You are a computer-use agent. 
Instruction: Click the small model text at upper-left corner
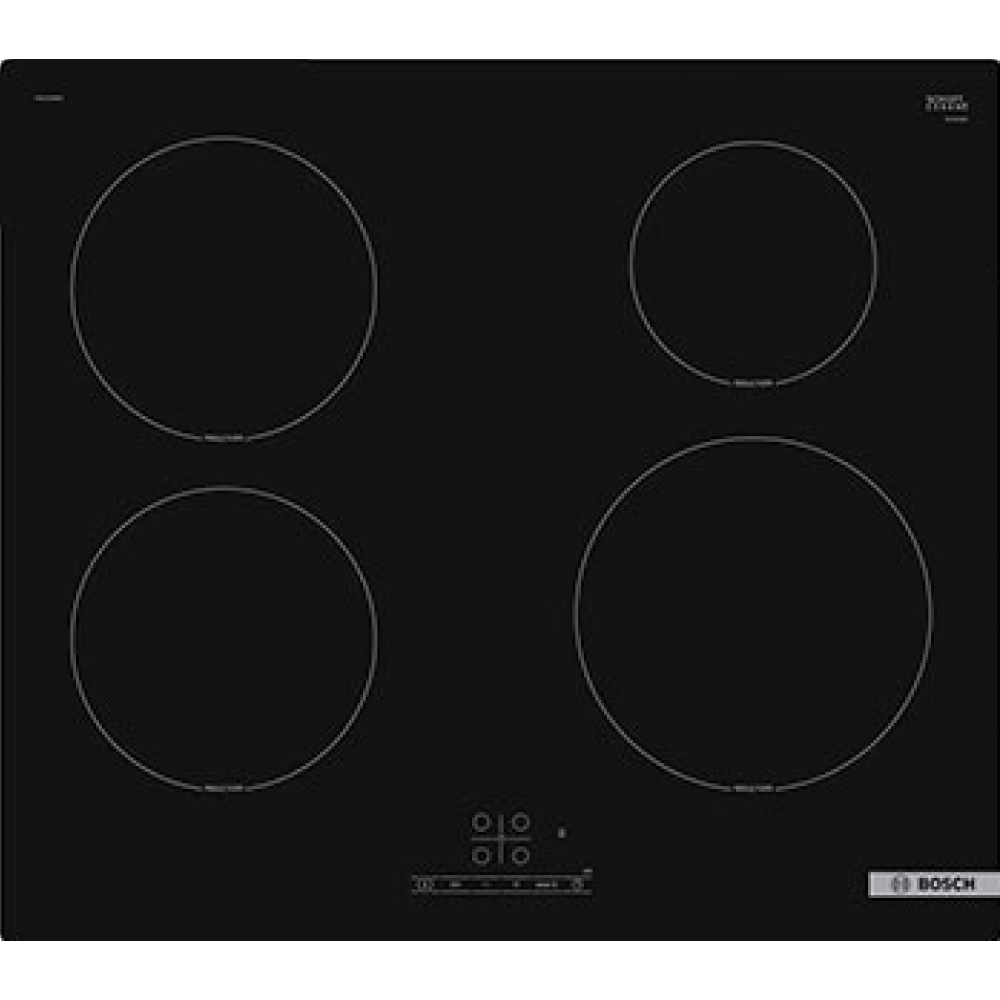[47, 98]
